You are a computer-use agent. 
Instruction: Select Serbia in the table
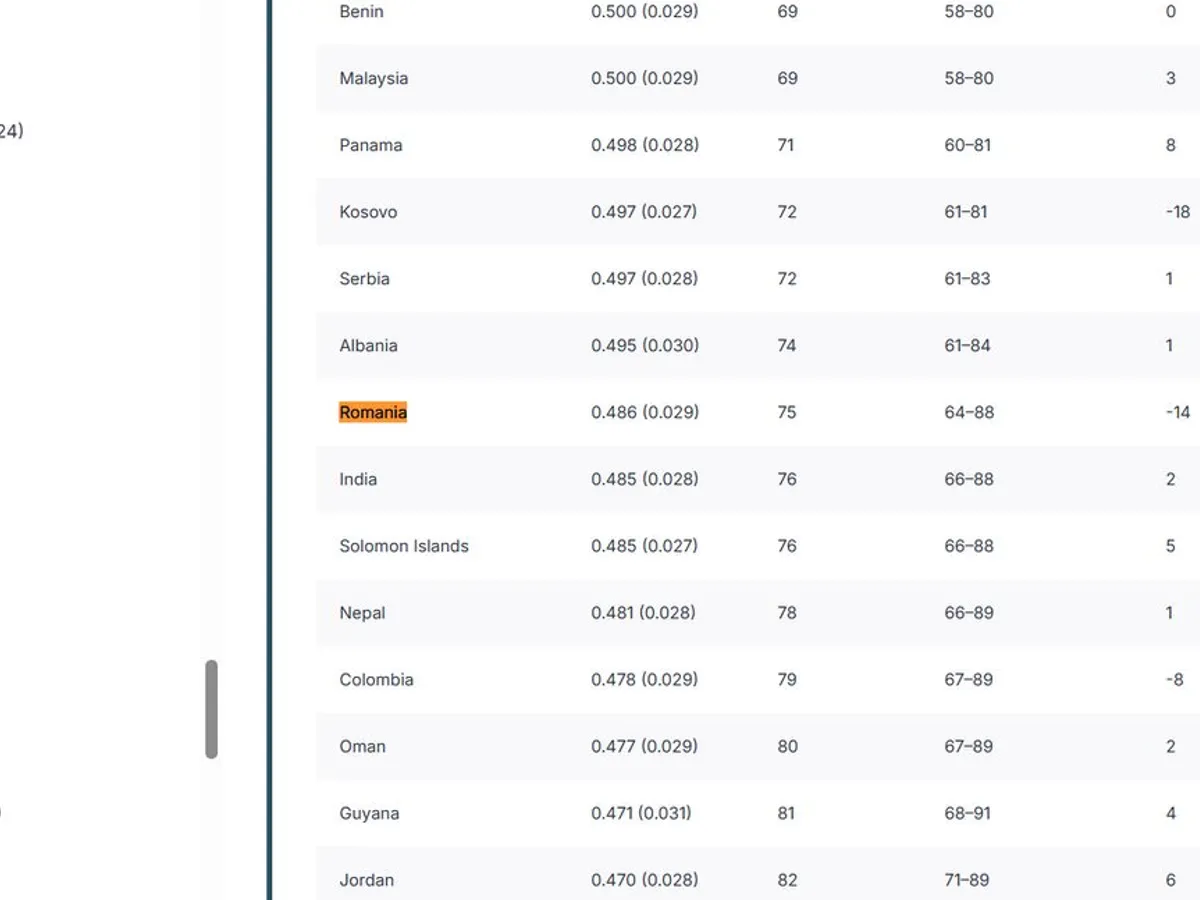coord(364,278)
